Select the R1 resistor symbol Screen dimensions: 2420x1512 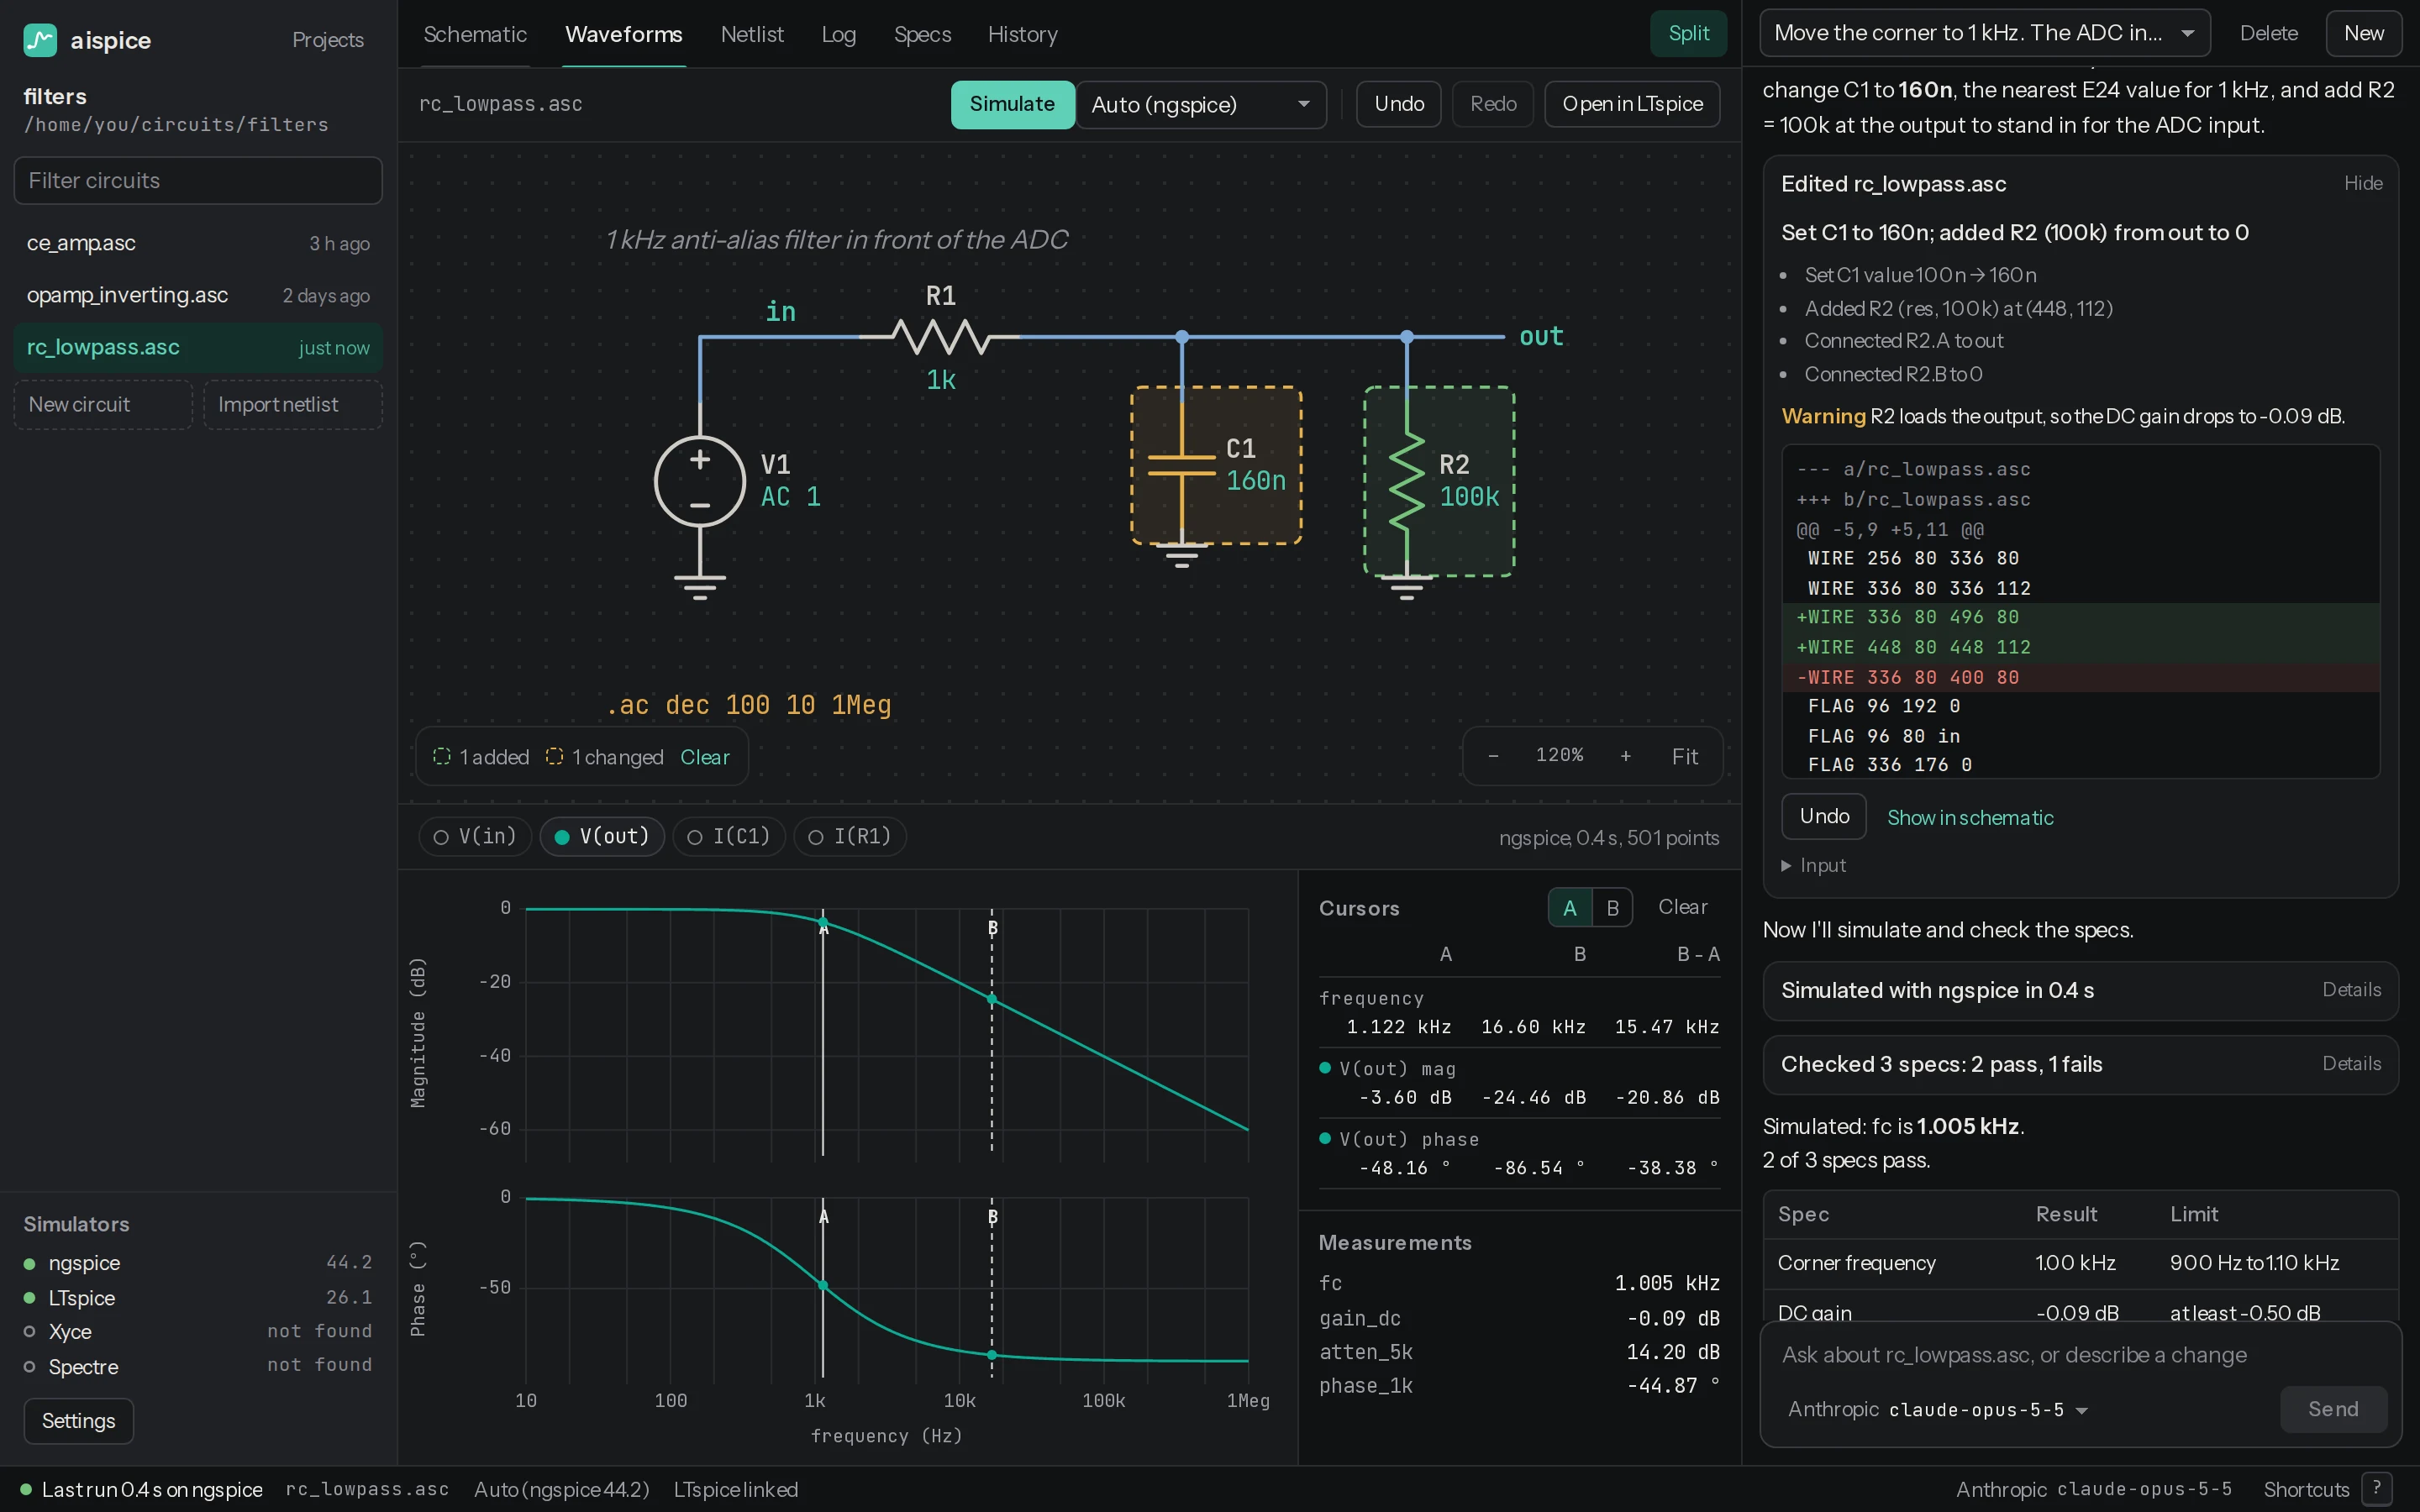[941, 337]
